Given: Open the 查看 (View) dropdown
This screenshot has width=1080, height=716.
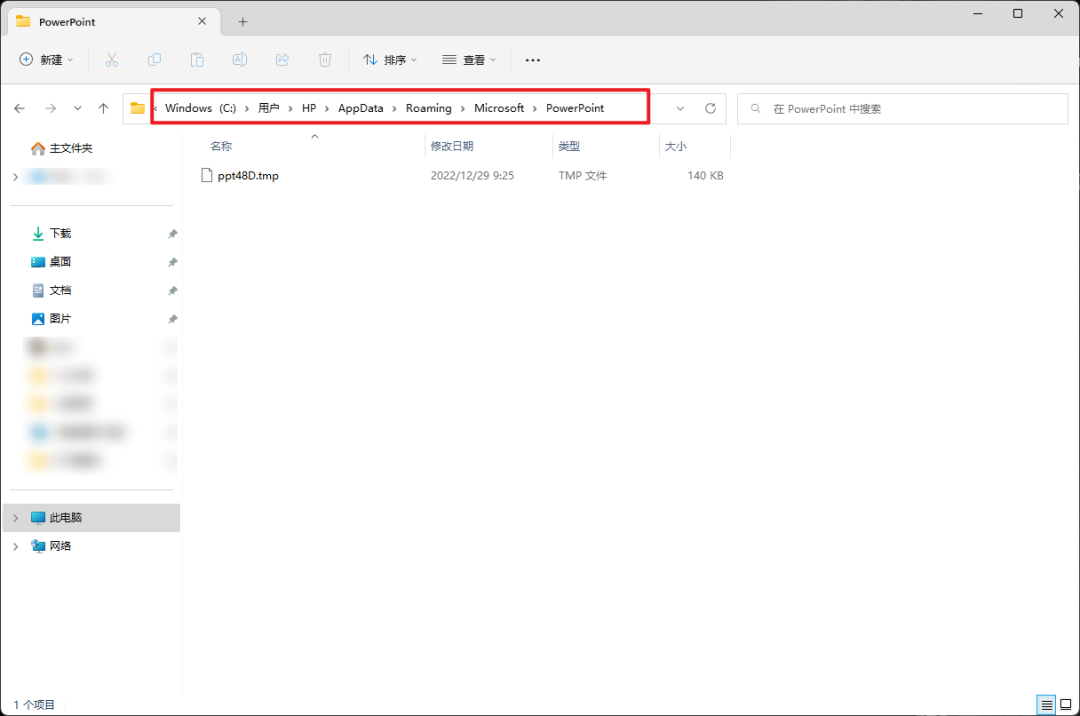Looking at the screenshot, I should tap(468, 60).
